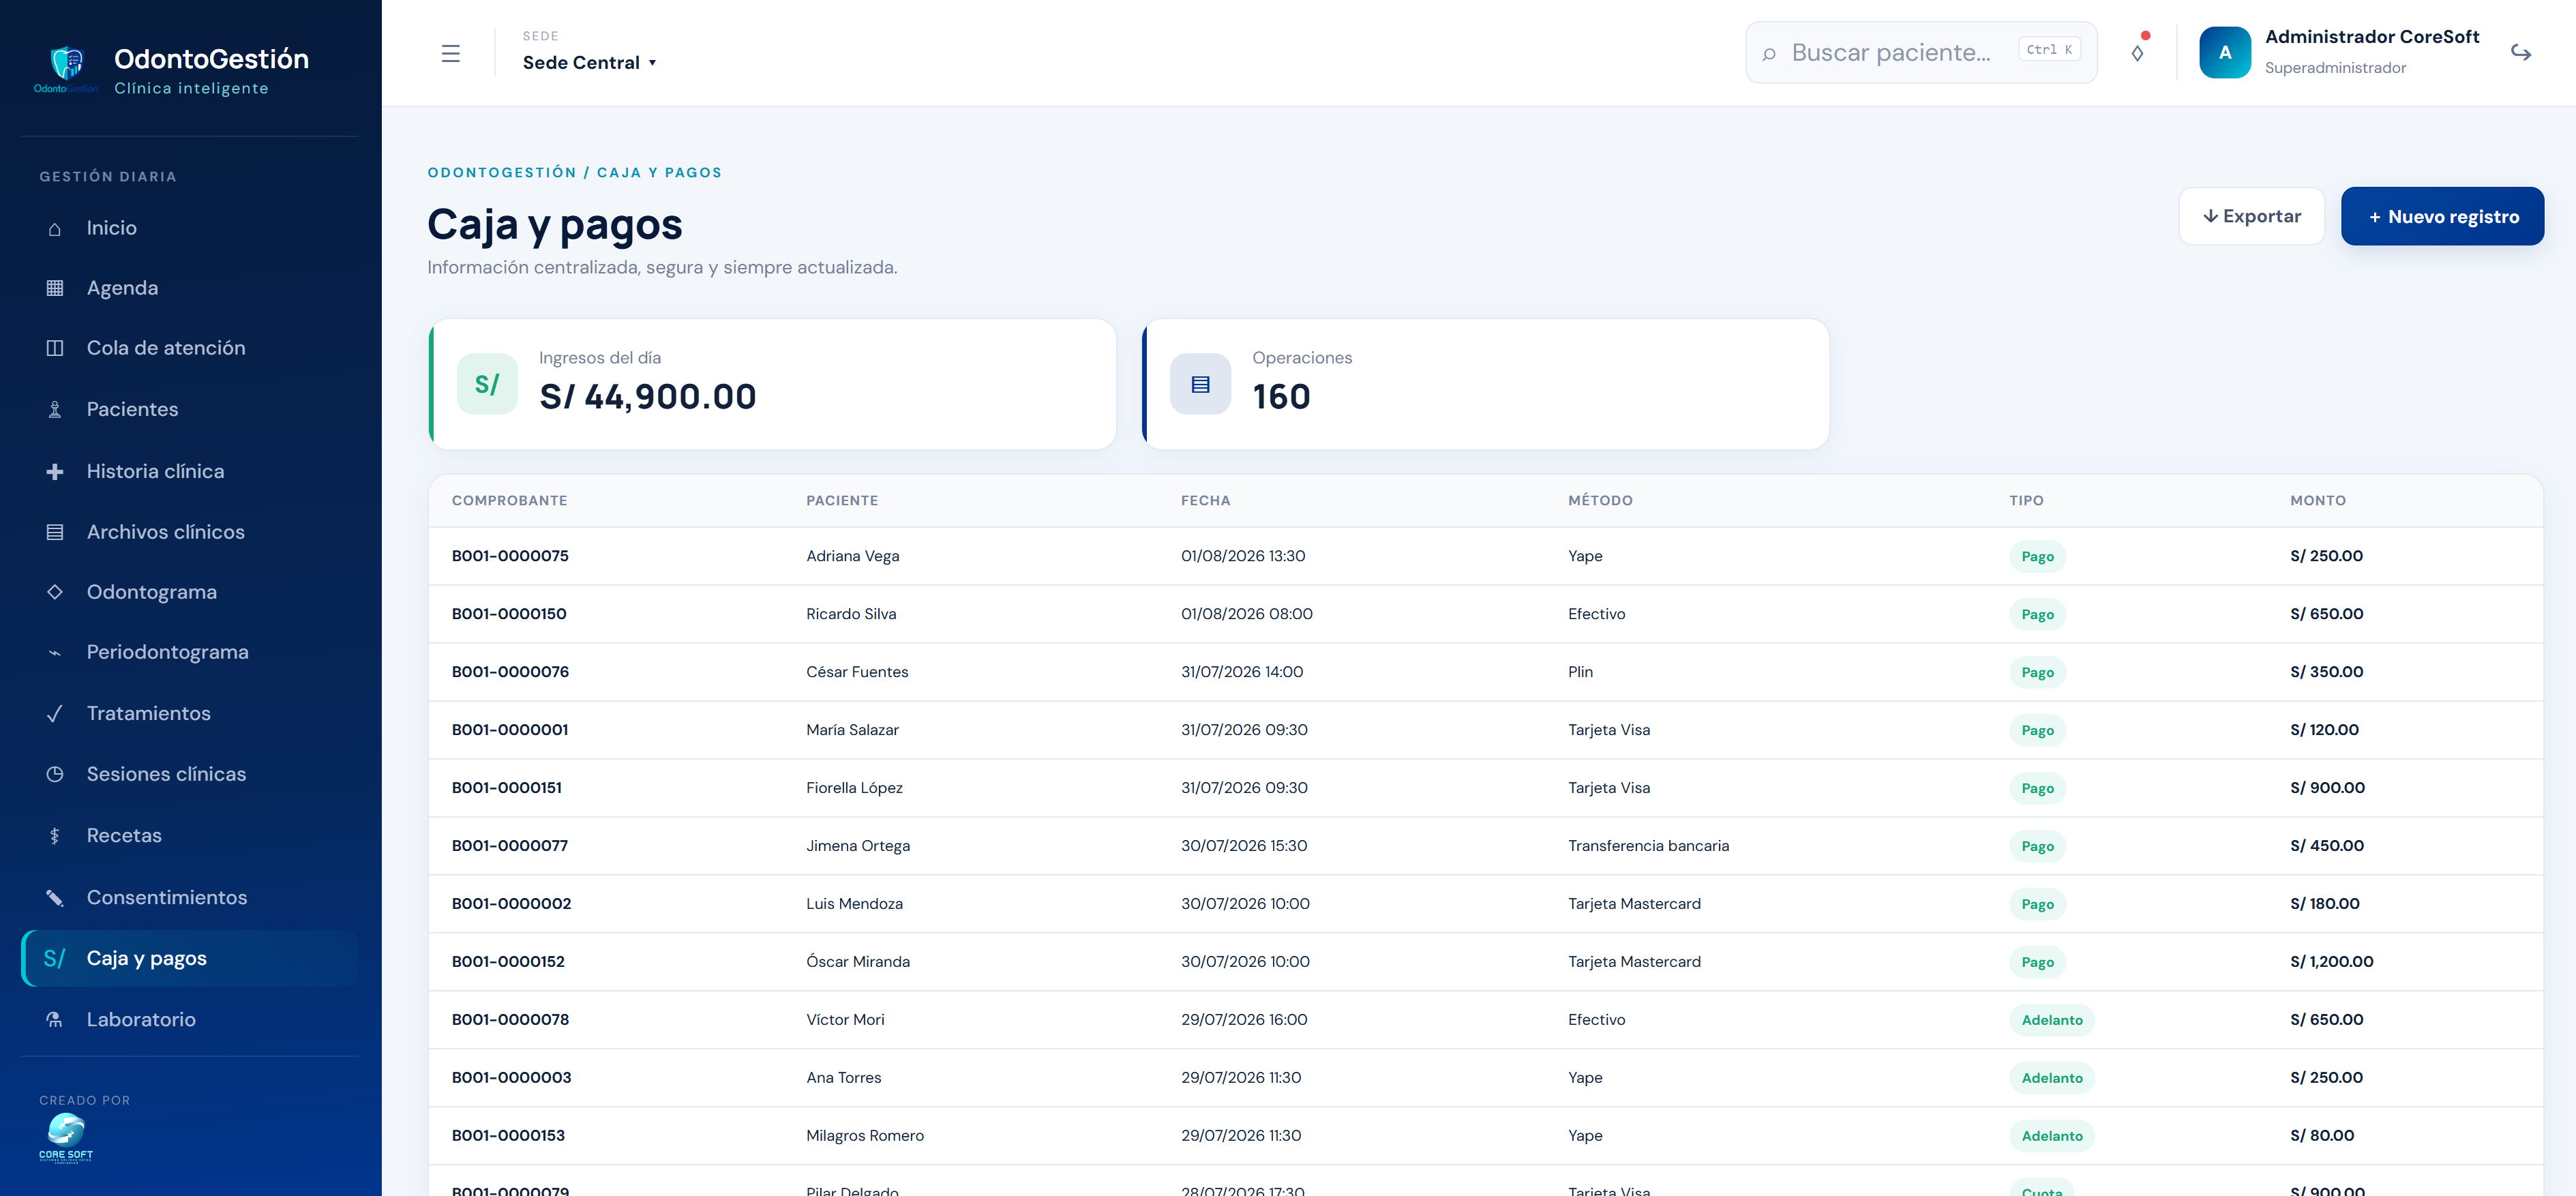Click patient name María Salazar
Screen dimensions: 2576x1196
[852, 730]
